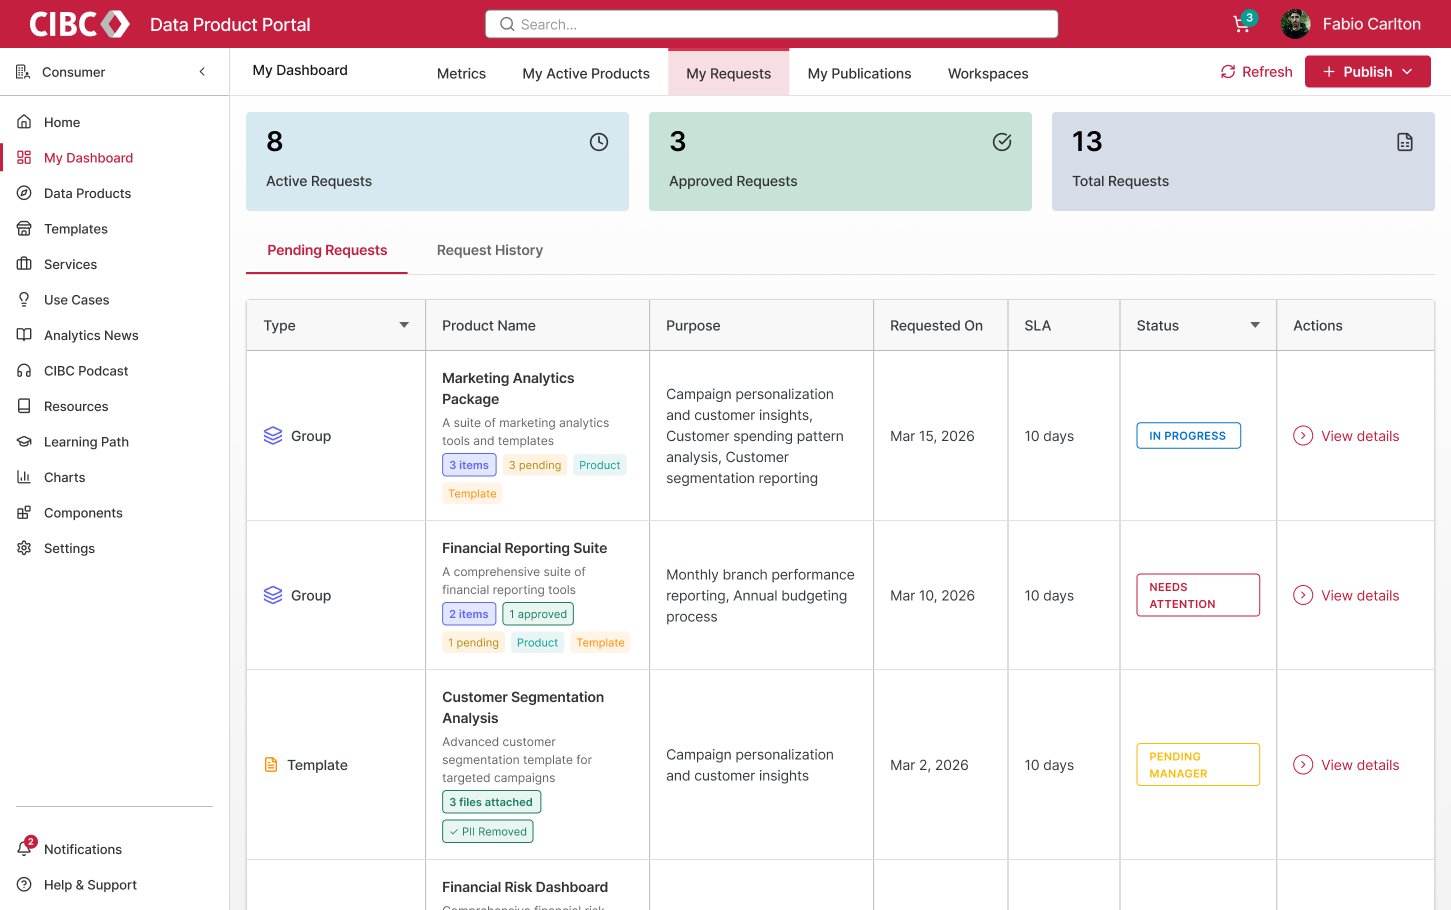View details for Customer Segmentation Analysis
Screen dimensions: 1451x910
coord(1346,765)
